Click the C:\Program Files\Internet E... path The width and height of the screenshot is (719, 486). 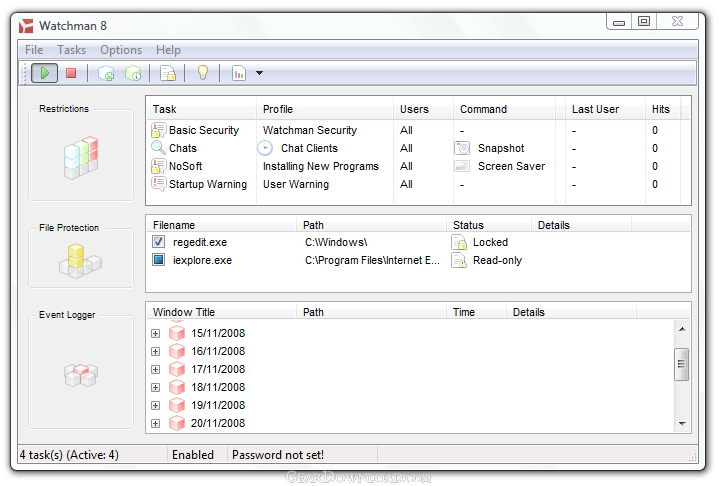(x=372, y=260)
